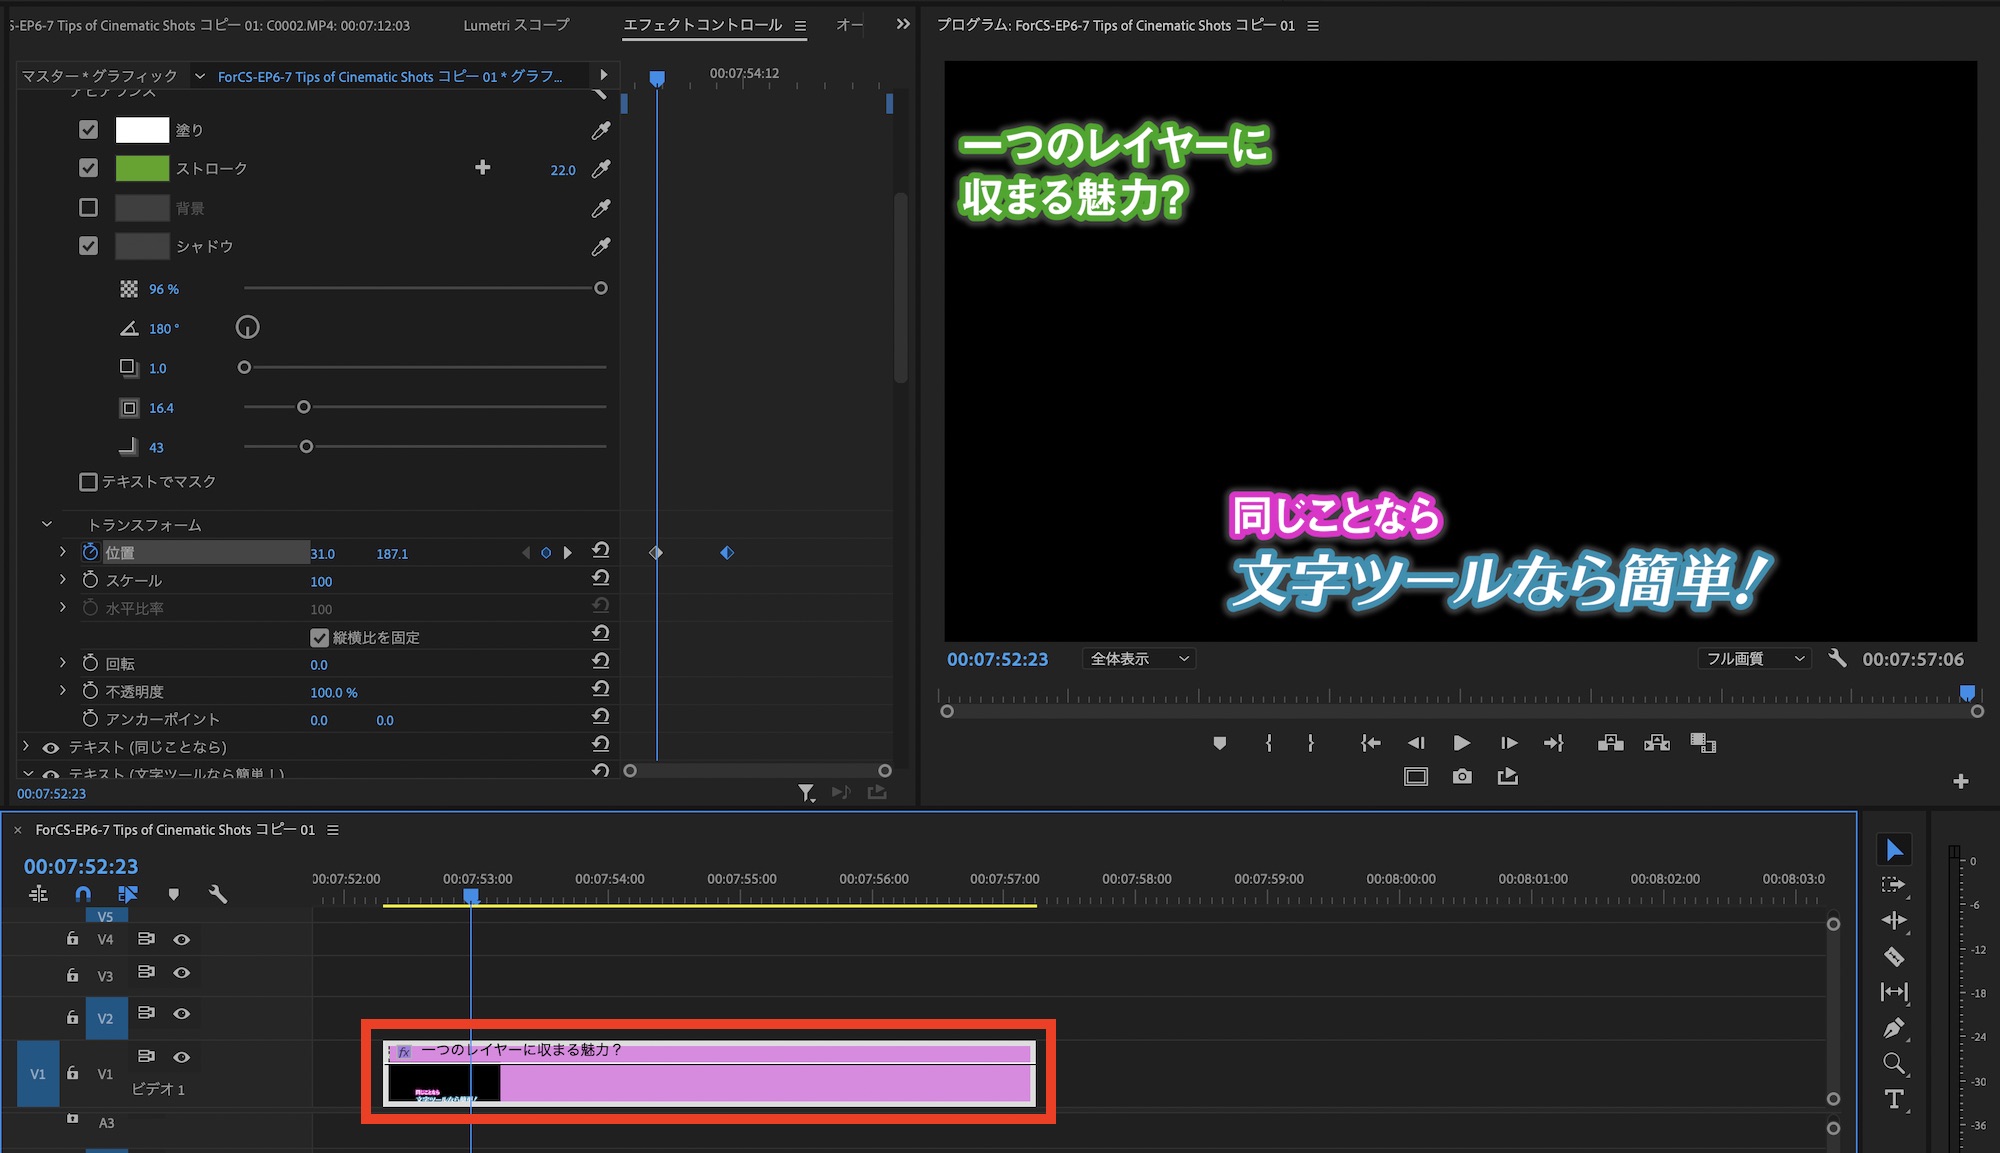Select the Type tool (T)
The width and height of the screenshot is (2000, 1153).
point(1894,1100)
